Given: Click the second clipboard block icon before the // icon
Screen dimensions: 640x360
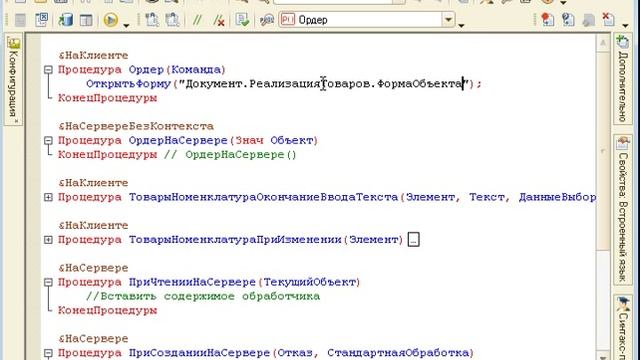Looking at the screenshot, I should [172, 20].
